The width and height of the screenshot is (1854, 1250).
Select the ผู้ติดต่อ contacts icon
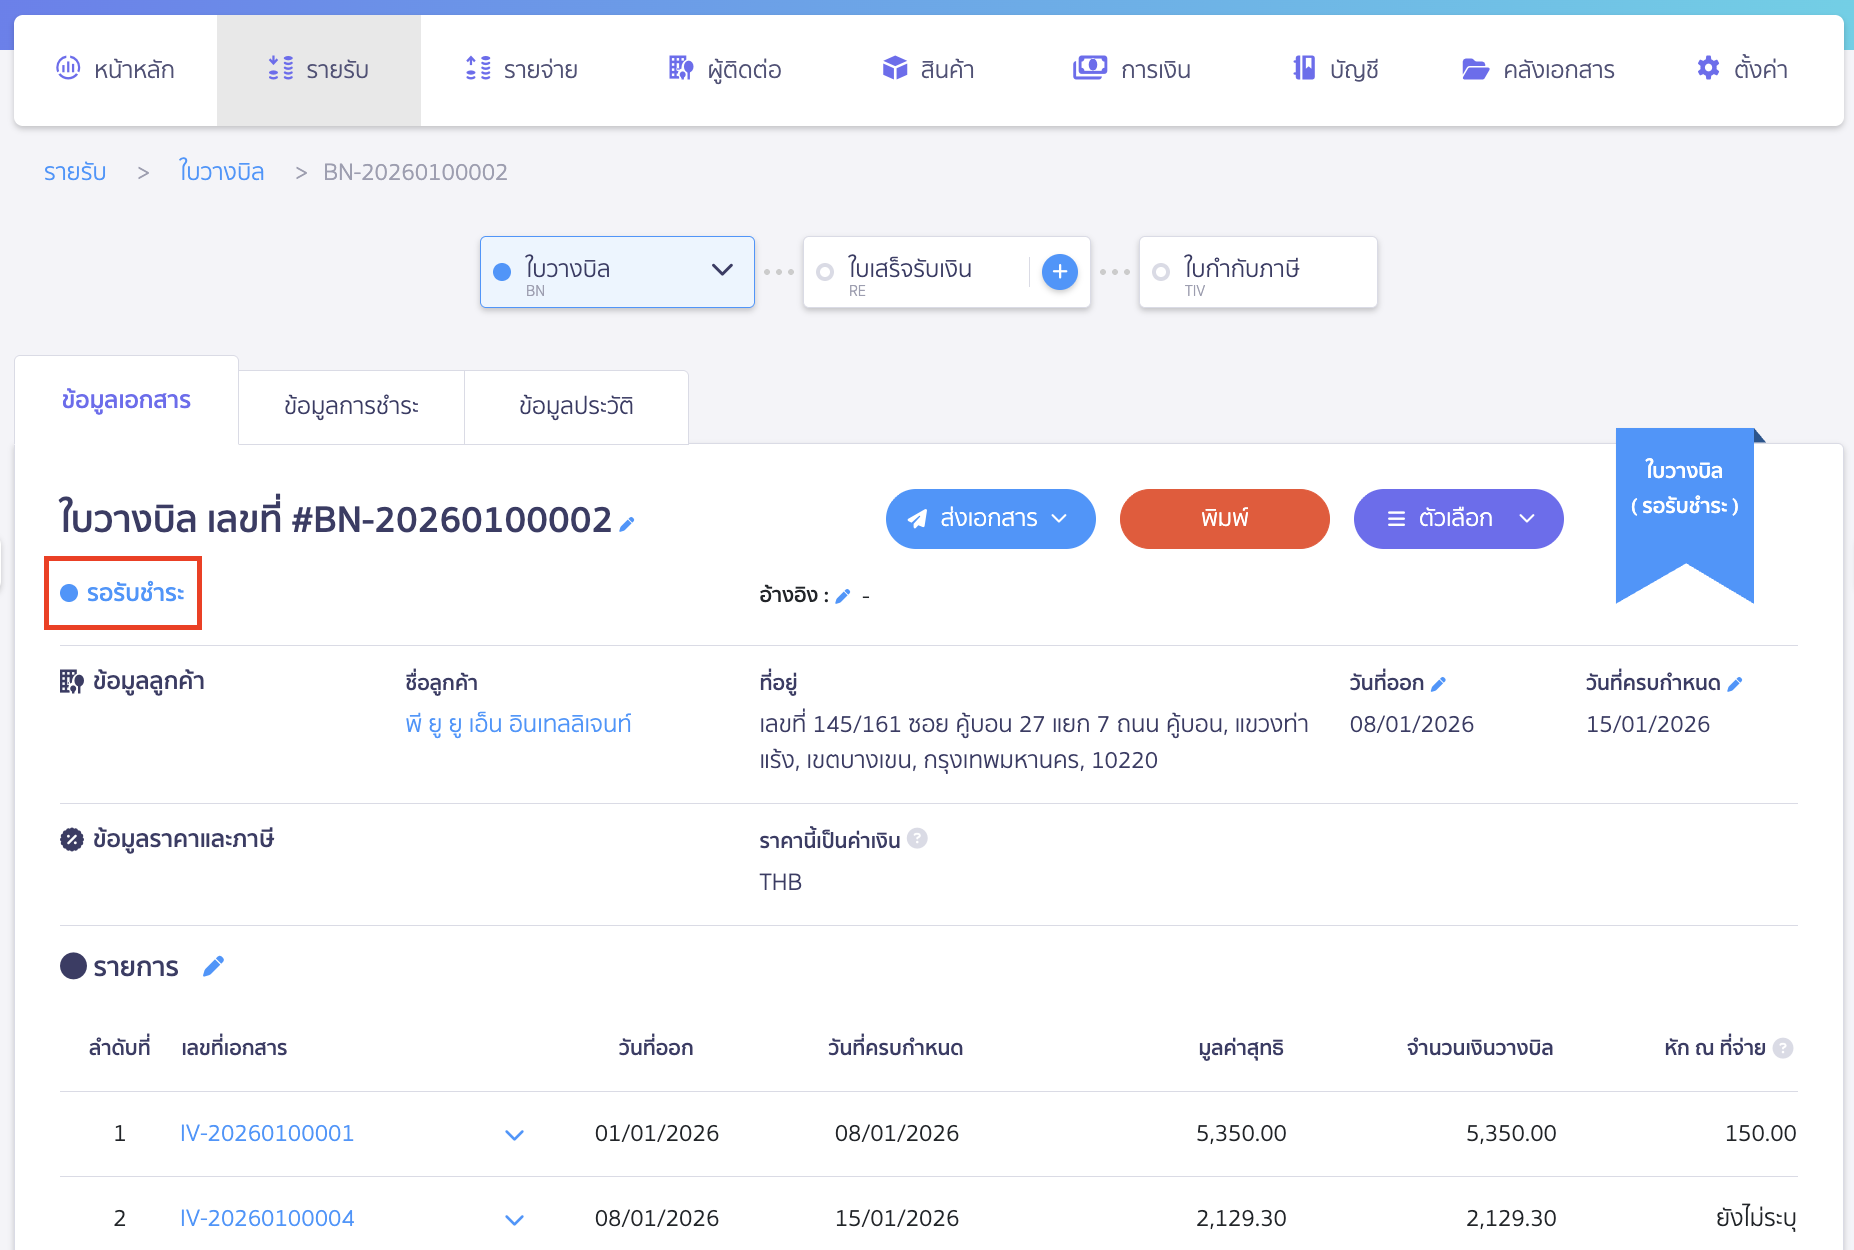click(681, 68)
